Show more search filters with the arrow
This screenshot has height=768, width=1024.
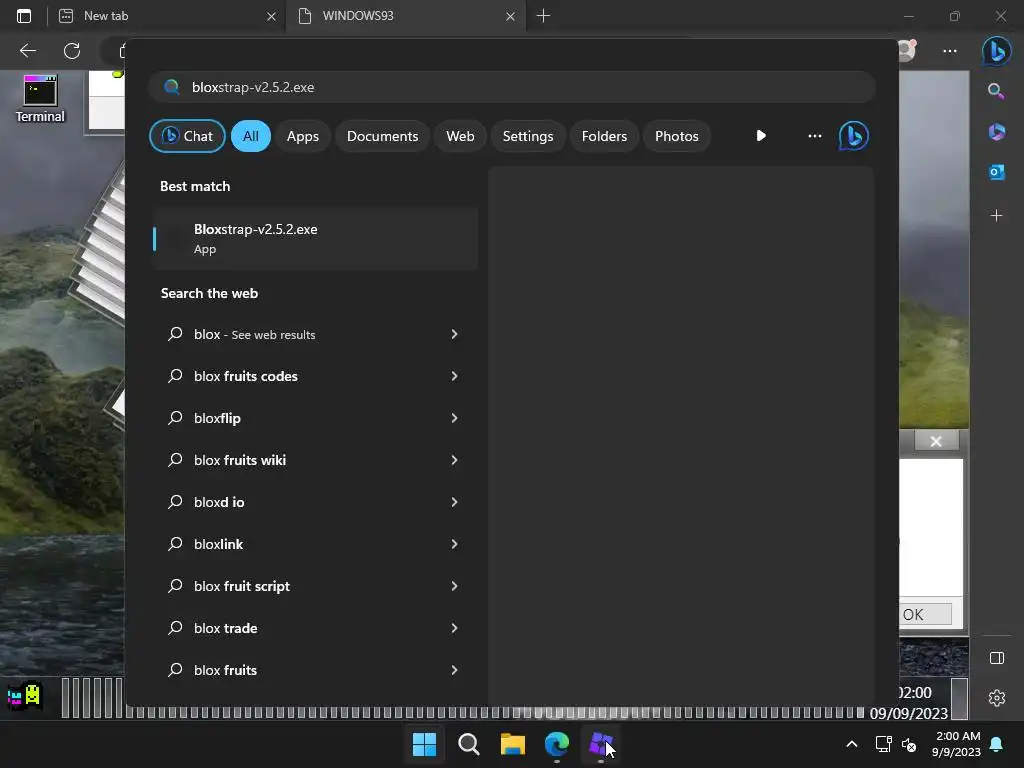coord(761,136)
